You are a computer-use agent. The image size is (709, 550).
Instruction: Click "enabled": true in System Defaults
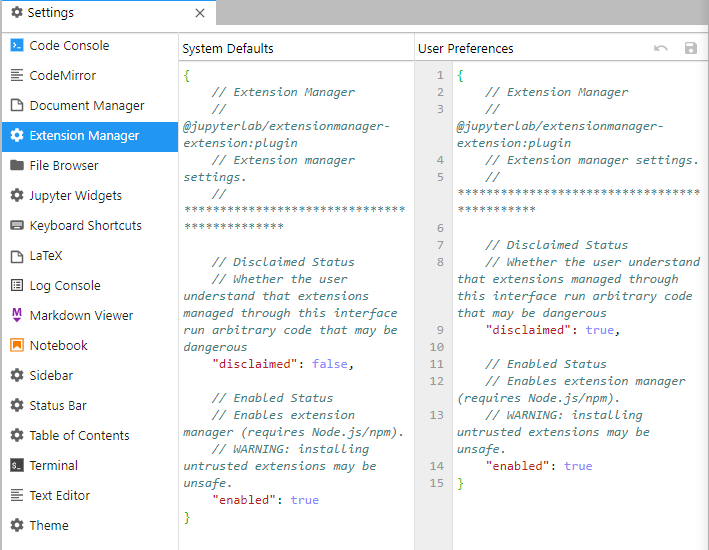pos(265,500)
